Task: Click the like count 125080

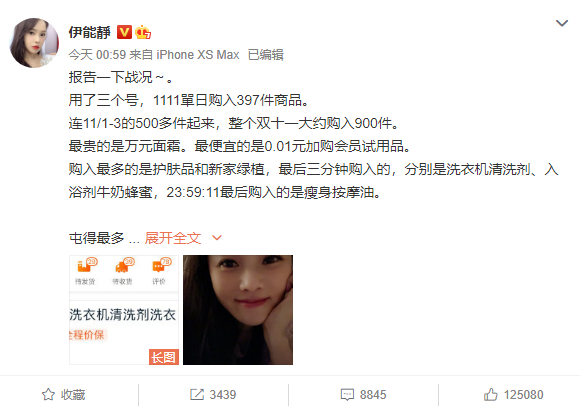Action: point(523,395)
